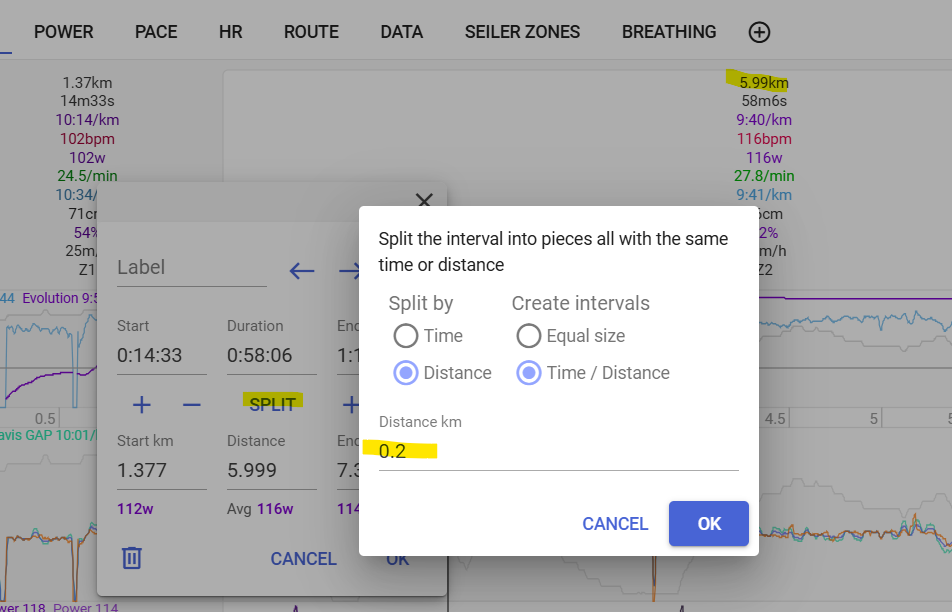This screenshot has height=612, width=952.
Task: Open the BREATHING tab
Action: 669,32
